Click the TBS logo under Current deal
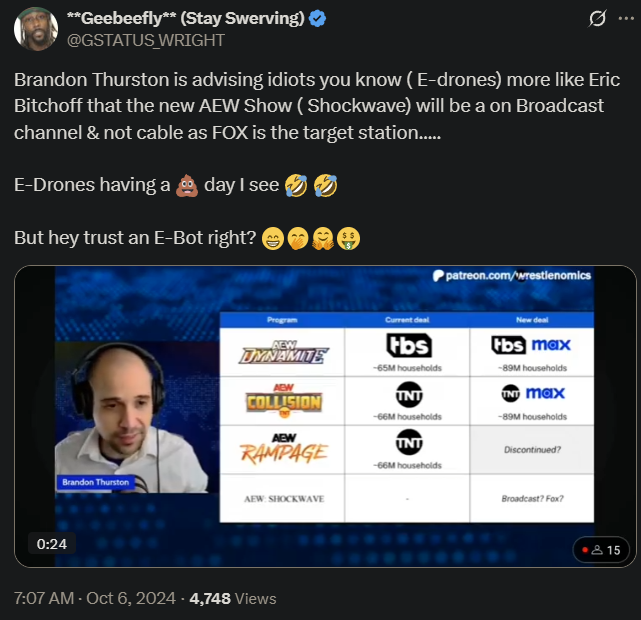Screen dimensions: 641x620 (x=409, y=345)
